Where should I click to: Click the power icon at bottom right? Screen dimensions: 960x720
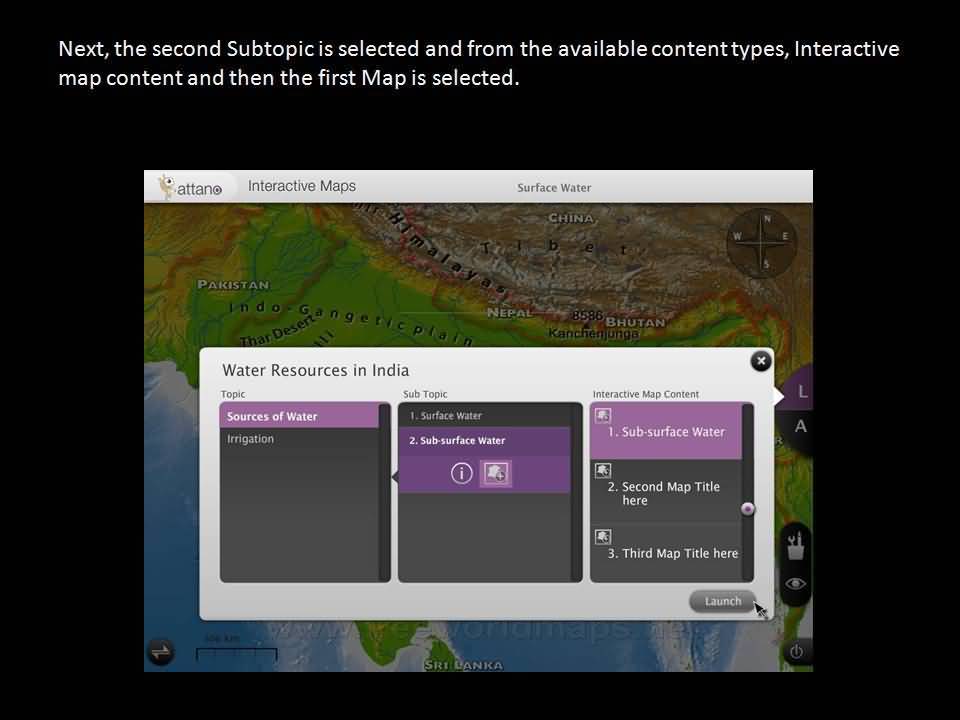[x=796, y=651]
